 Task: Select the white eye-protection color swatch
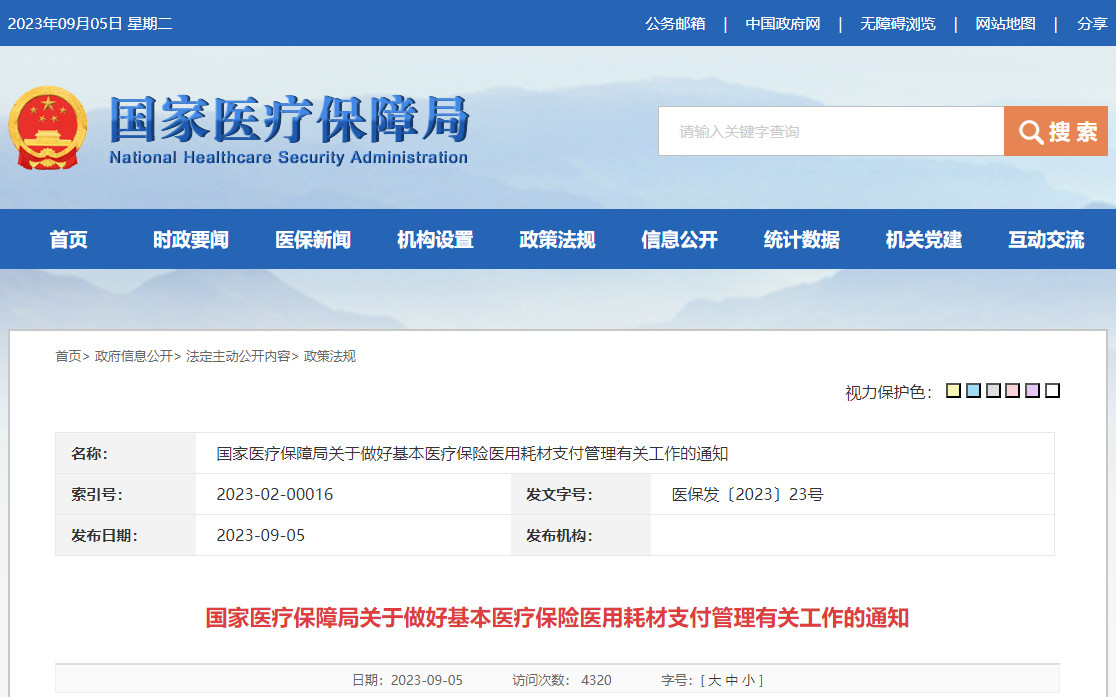pyautogui.click(x=1052, y=390)
